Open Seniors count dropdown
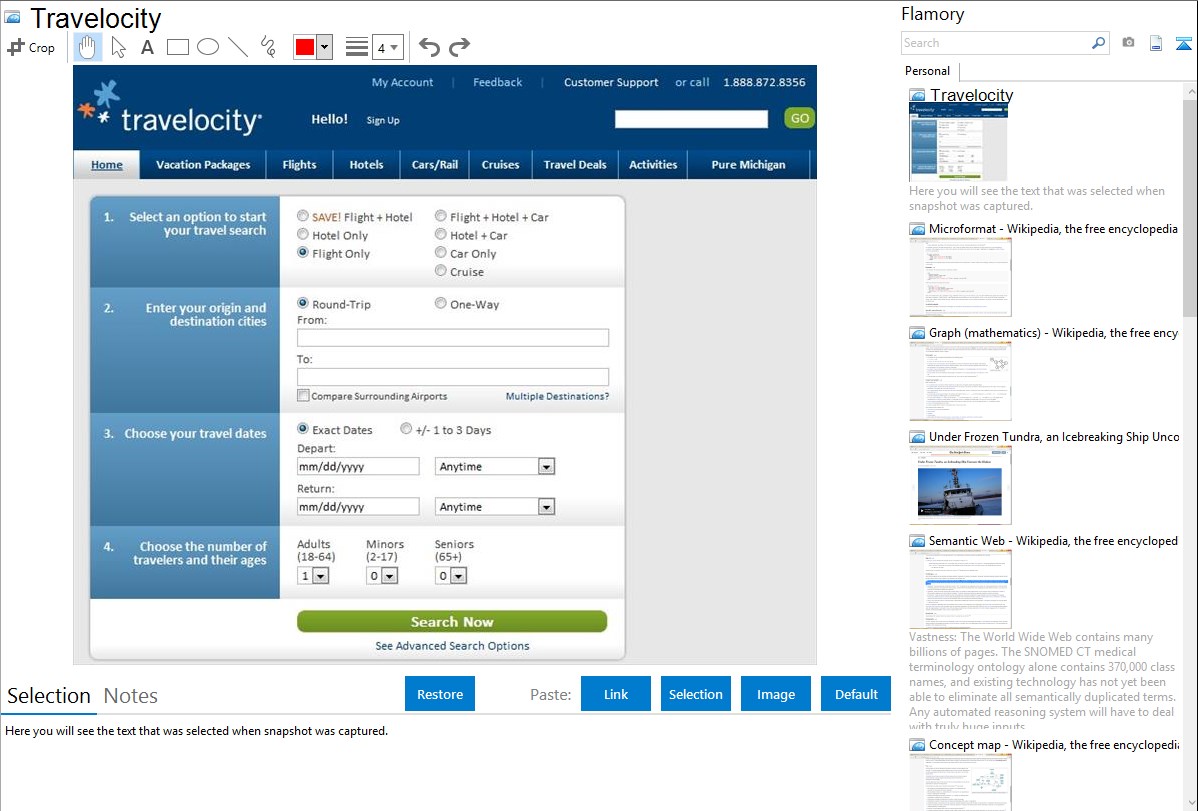Image resolution: width=1198 pixels, height=811 pixels. (458, 576)
